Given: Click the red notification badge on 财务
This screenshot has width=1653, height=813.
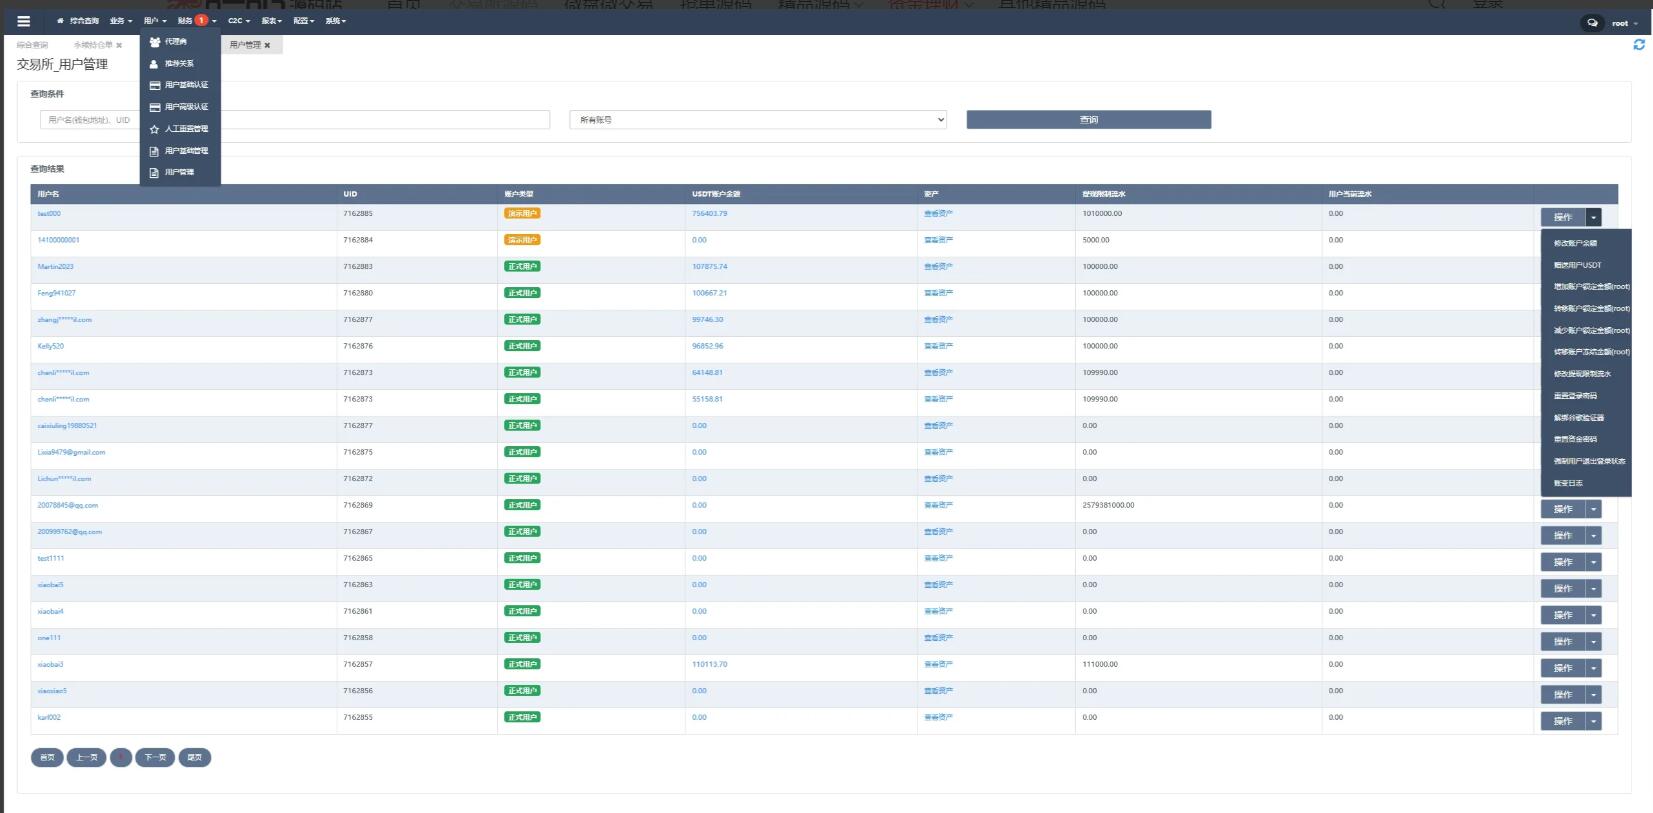Looking at the screenshot, I should [x=201, y=20].
